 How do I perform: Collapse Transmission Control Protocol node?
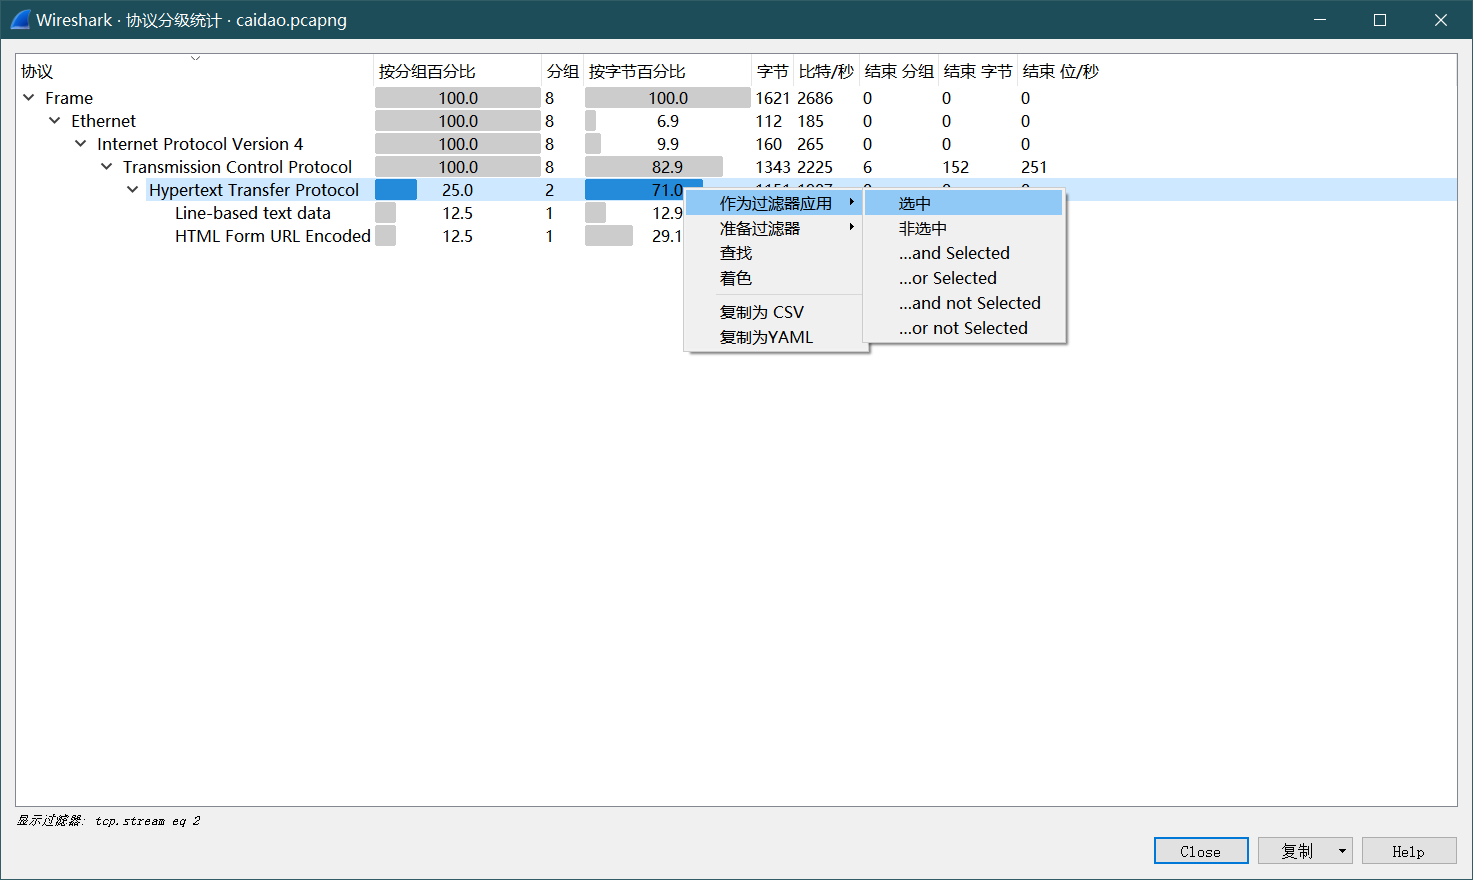point(107,167)
